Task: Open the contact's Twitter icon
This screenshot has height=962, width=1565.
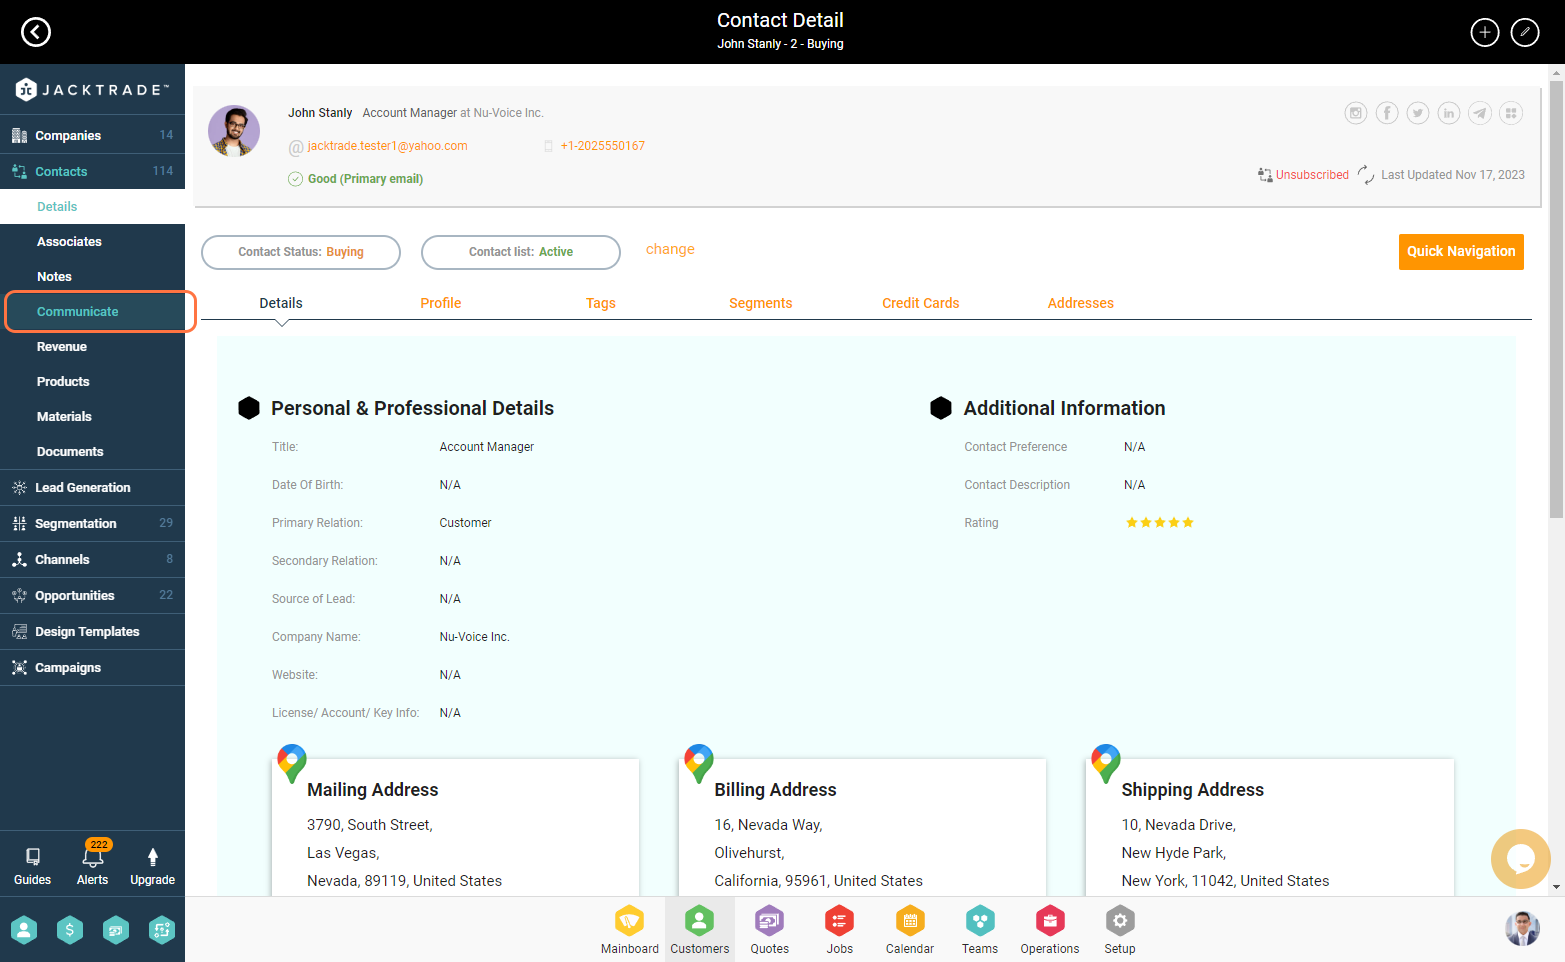Action: pos(1418,113)
